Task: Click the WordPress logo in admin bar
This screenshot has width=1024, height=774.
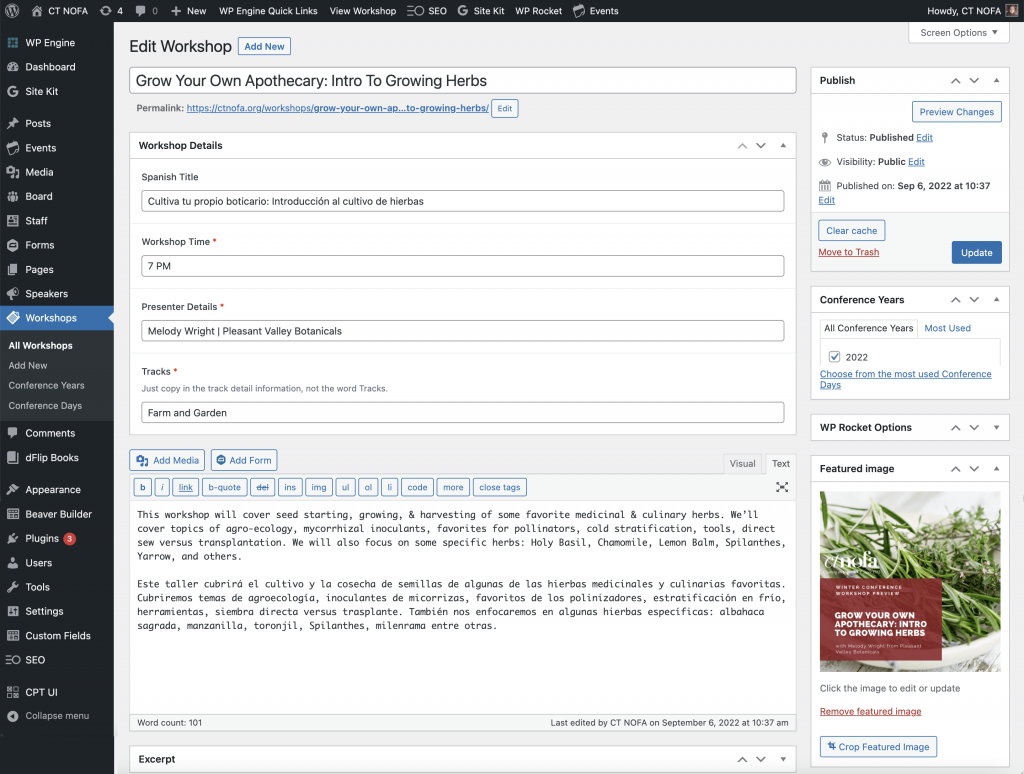Action: click(13, 11)
